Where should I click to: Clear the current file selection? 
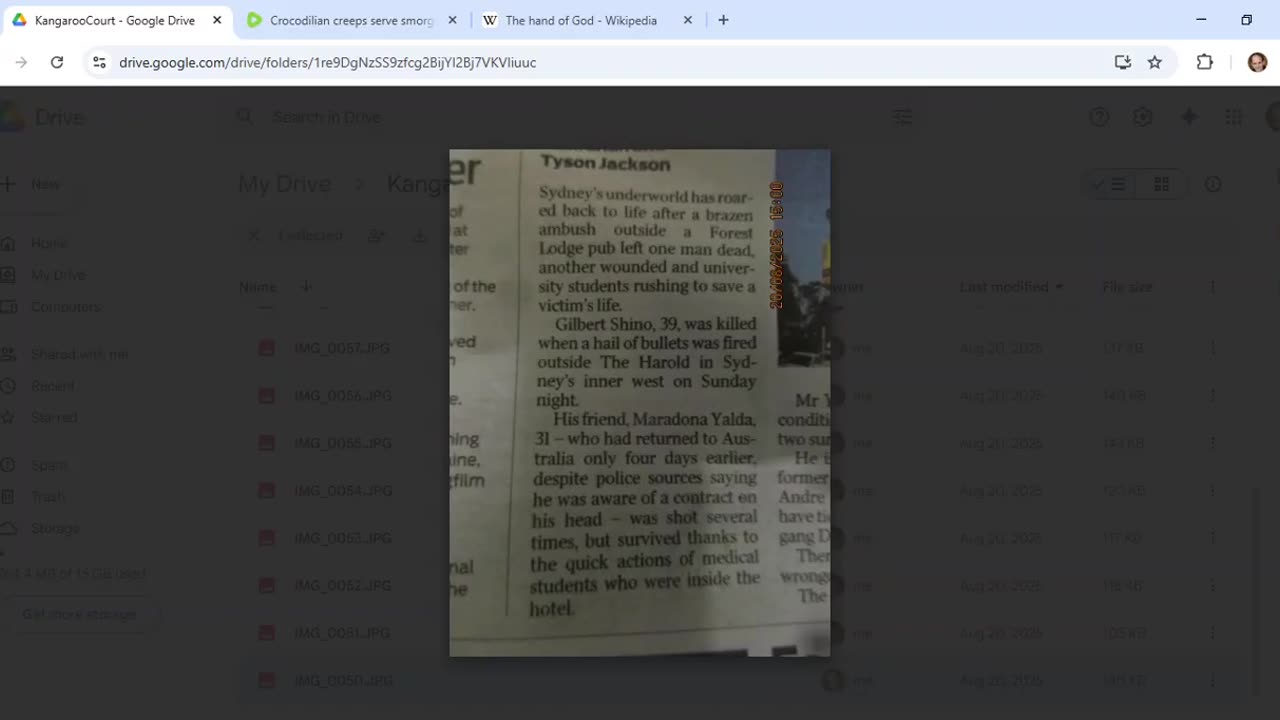(254, 235)
